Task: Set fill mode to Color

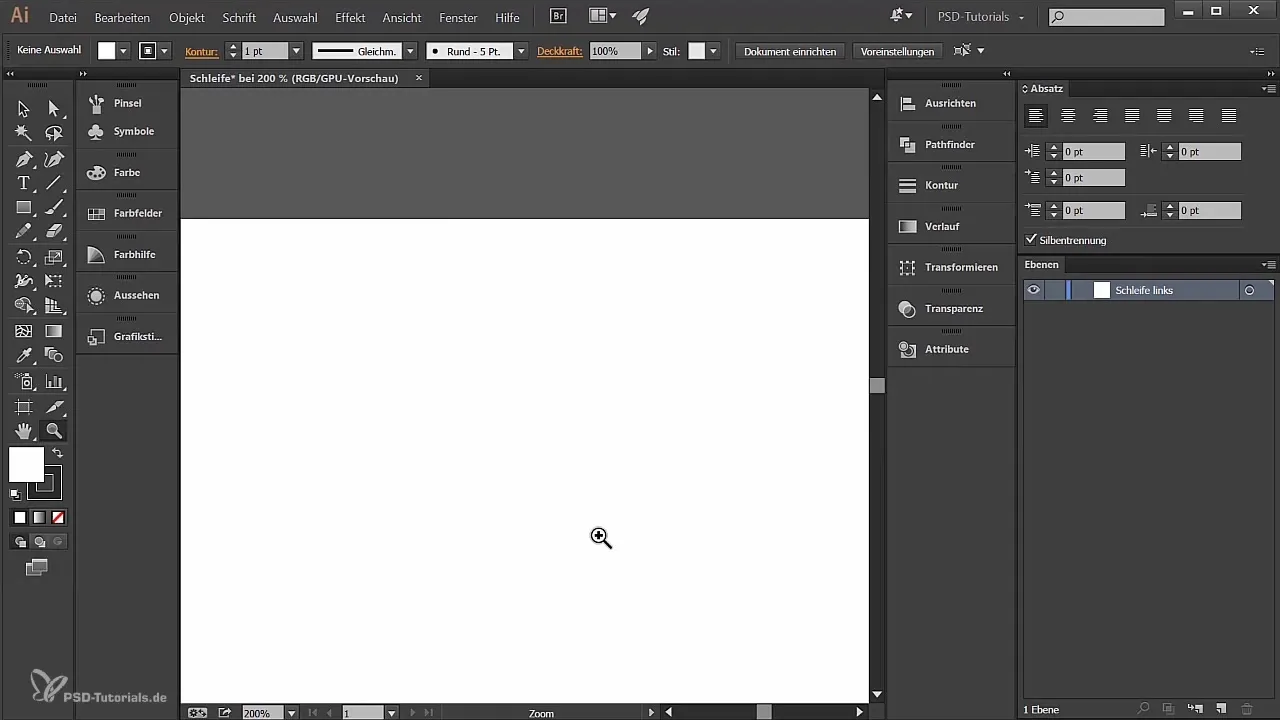Action: pos(19,517)
